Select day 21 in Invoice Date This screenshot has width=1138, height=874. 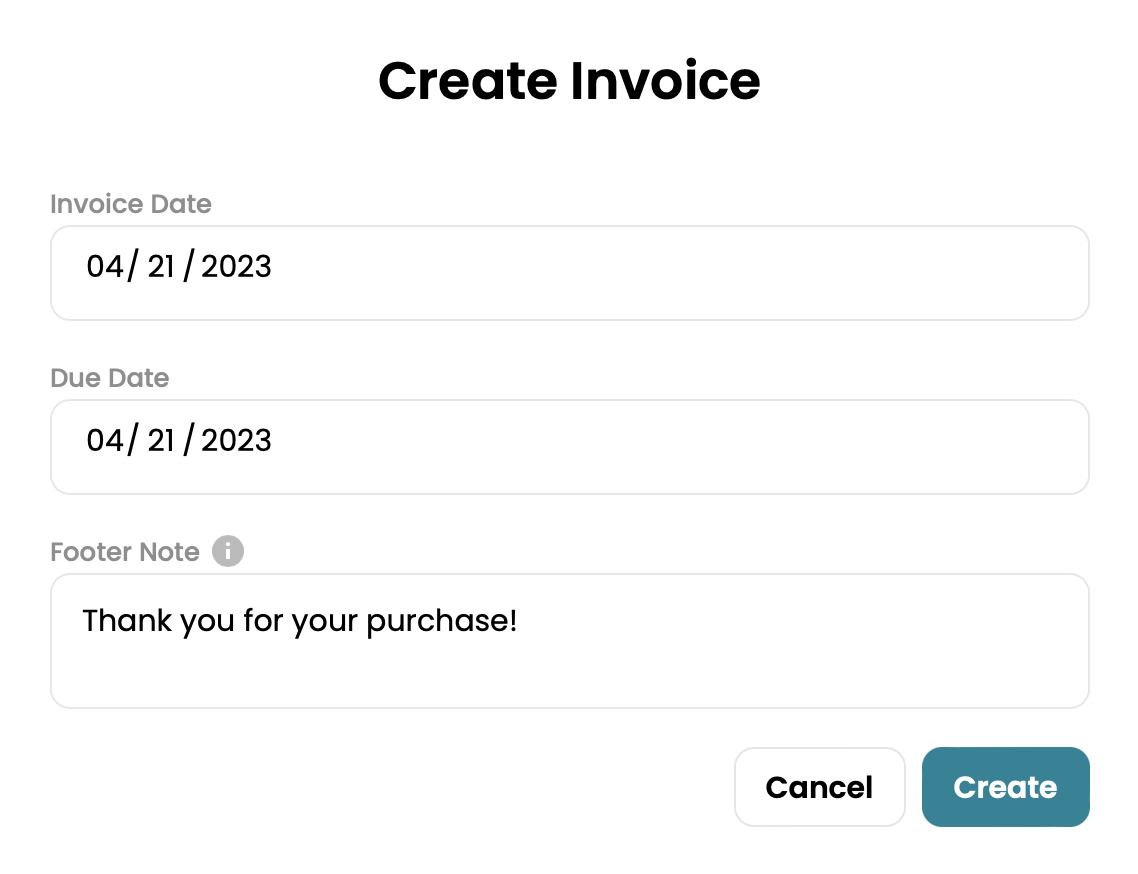[161, 266]
